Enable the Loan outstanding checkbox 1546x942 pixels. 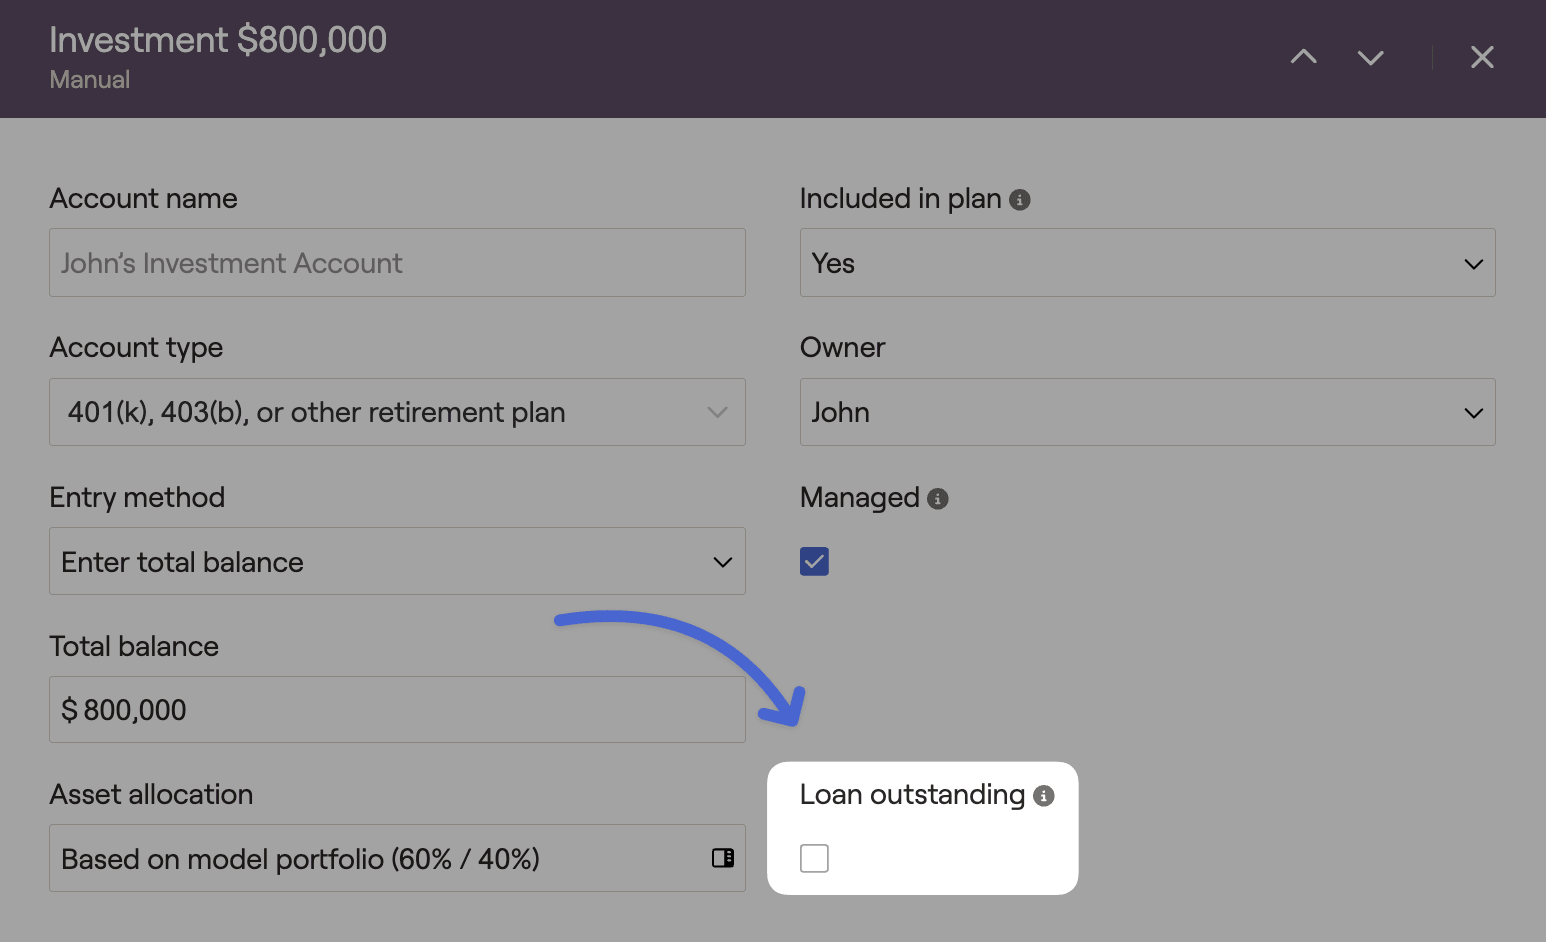814,858
